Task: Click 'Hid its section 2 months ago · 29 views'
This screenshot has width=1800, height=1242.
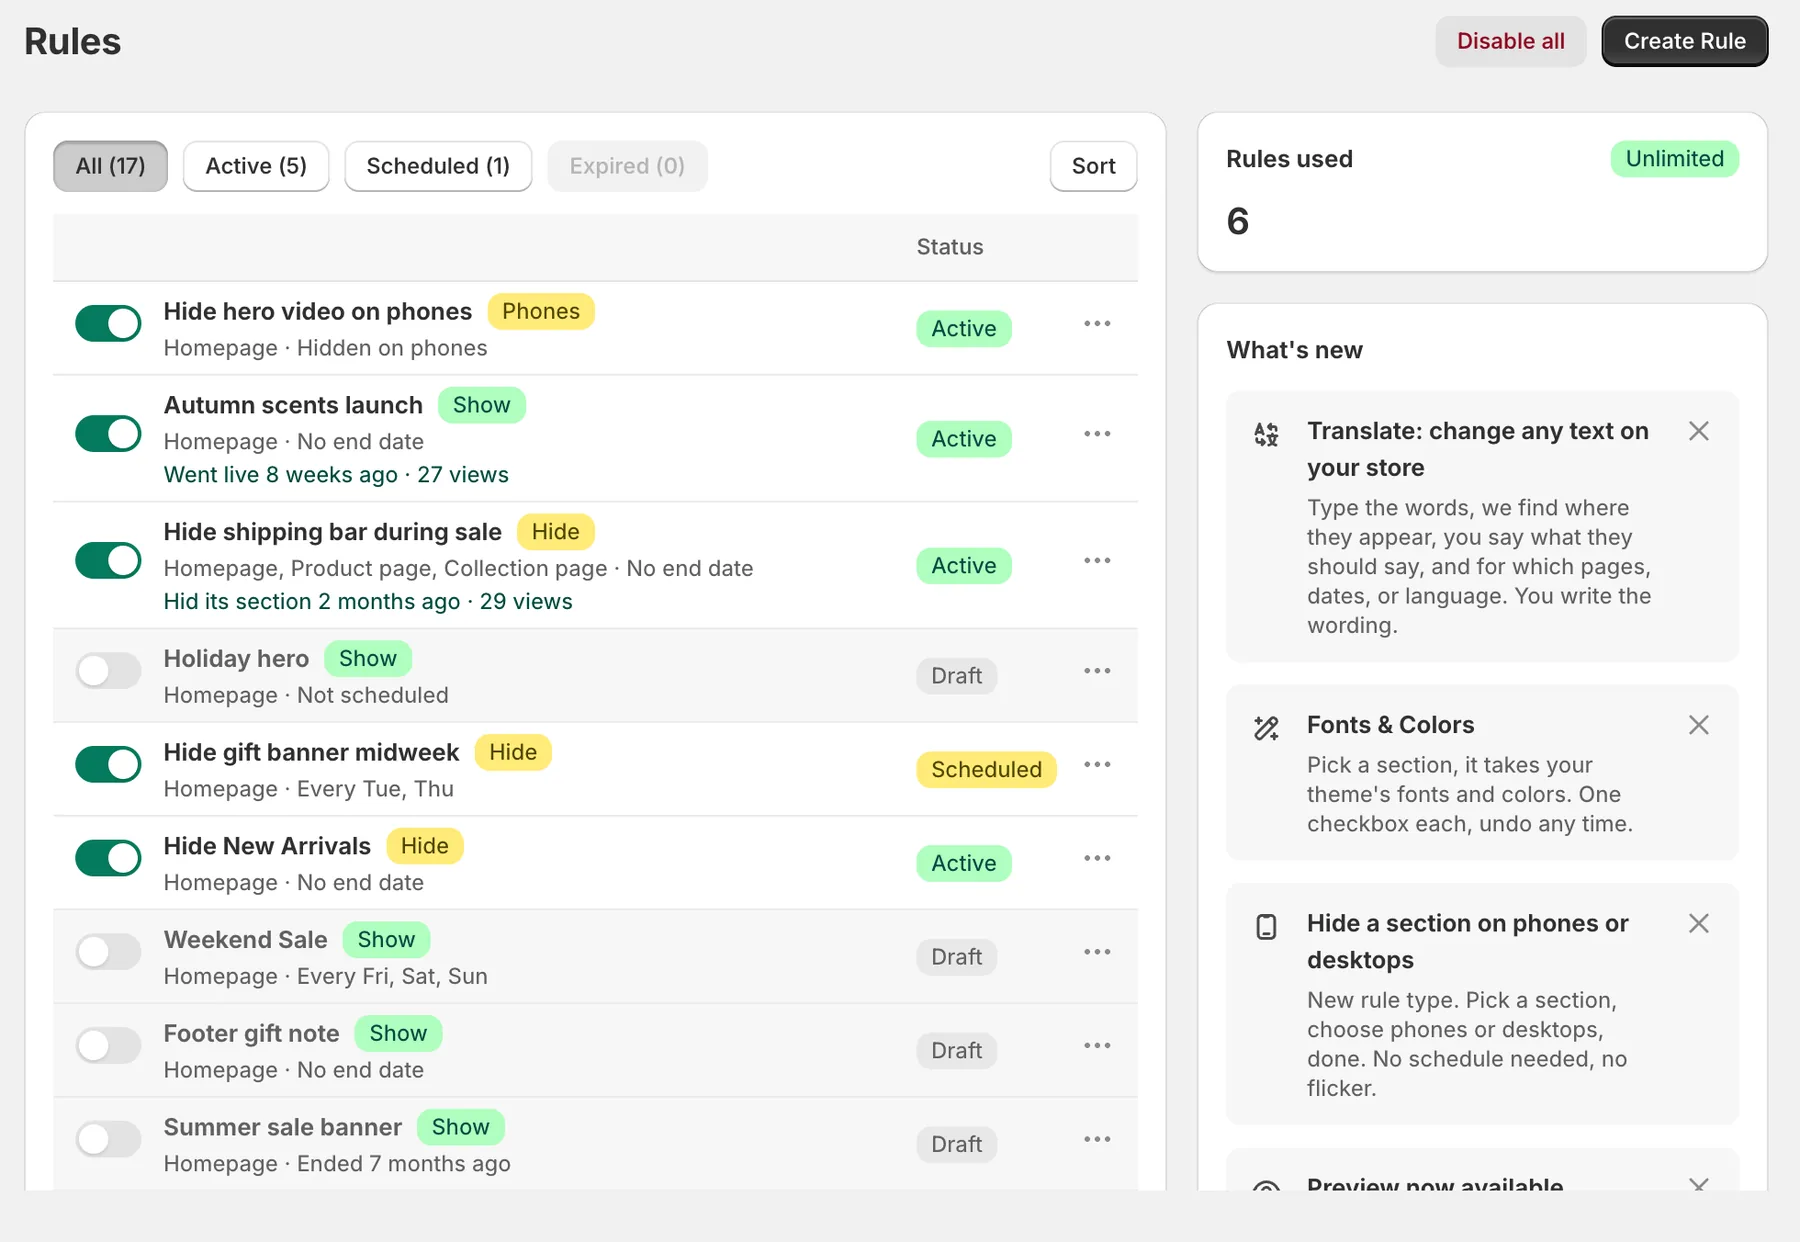Action: (368, 602)
